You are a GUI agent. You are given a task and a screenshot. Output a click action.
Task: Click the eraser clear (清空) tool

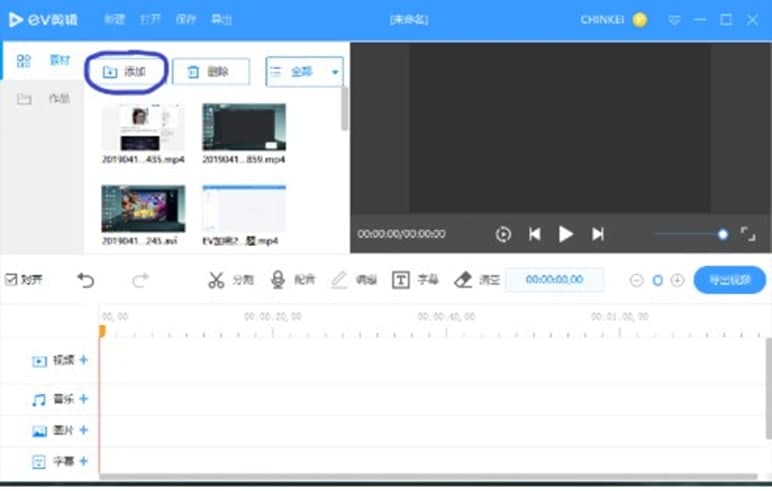[462, 280]
